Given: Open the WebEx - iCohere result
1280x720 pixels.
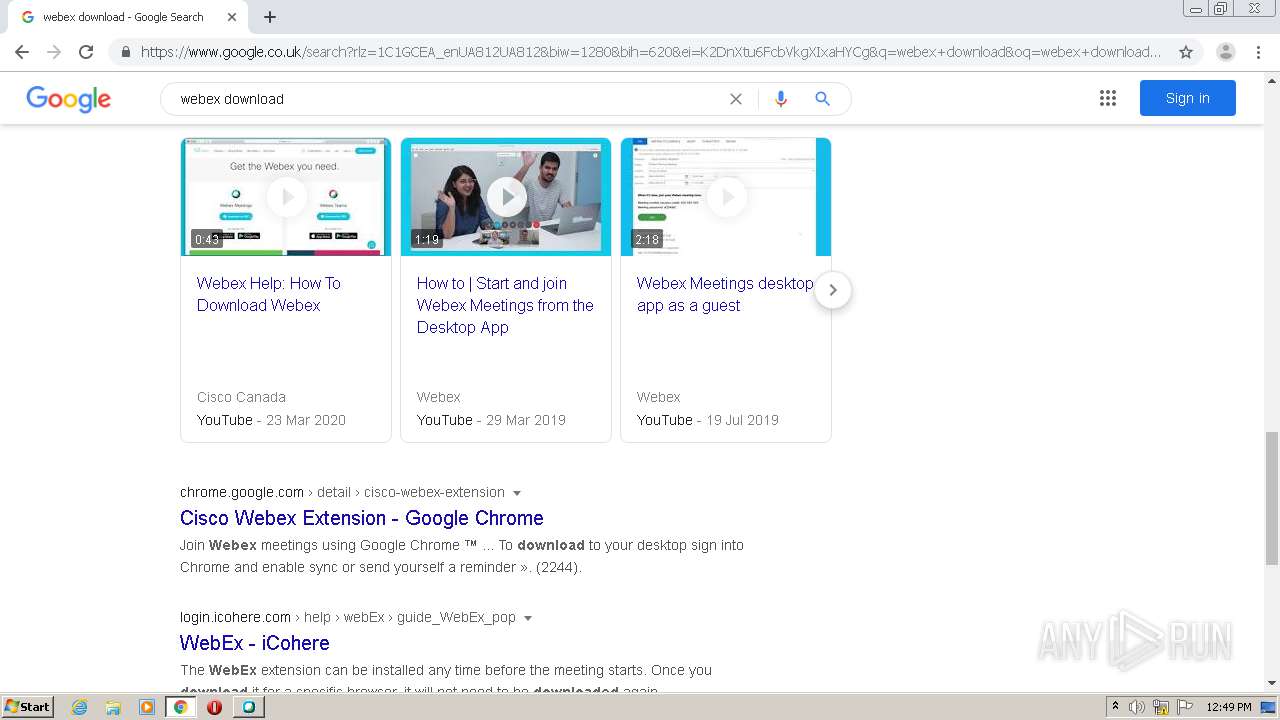Looking at the screenshot, I should coord(255,643).
